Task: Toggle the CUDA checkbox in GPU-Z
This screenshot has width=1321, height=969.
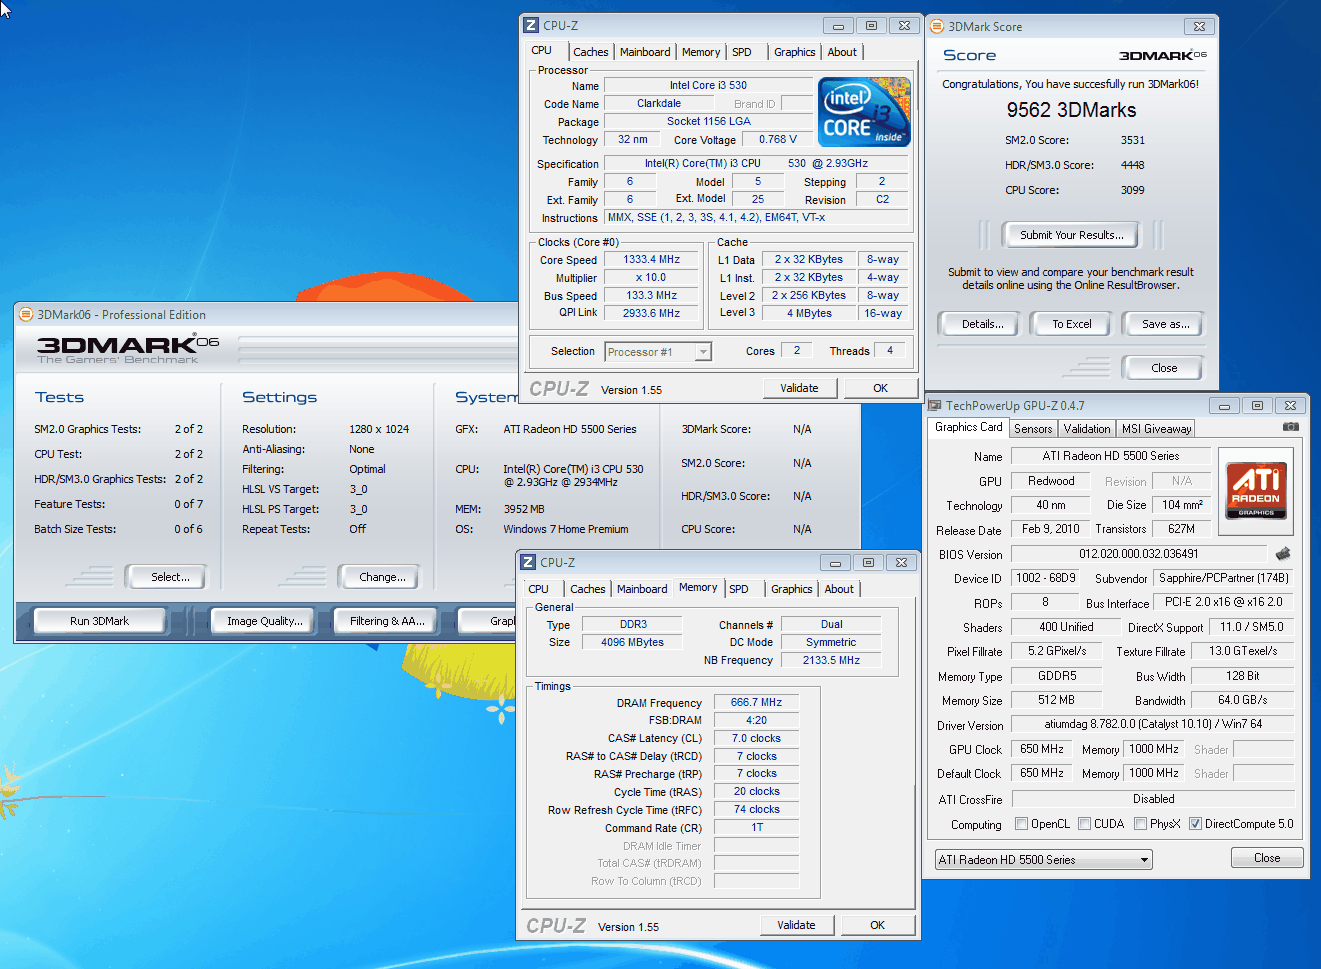Action: (x=1084, y=824)
